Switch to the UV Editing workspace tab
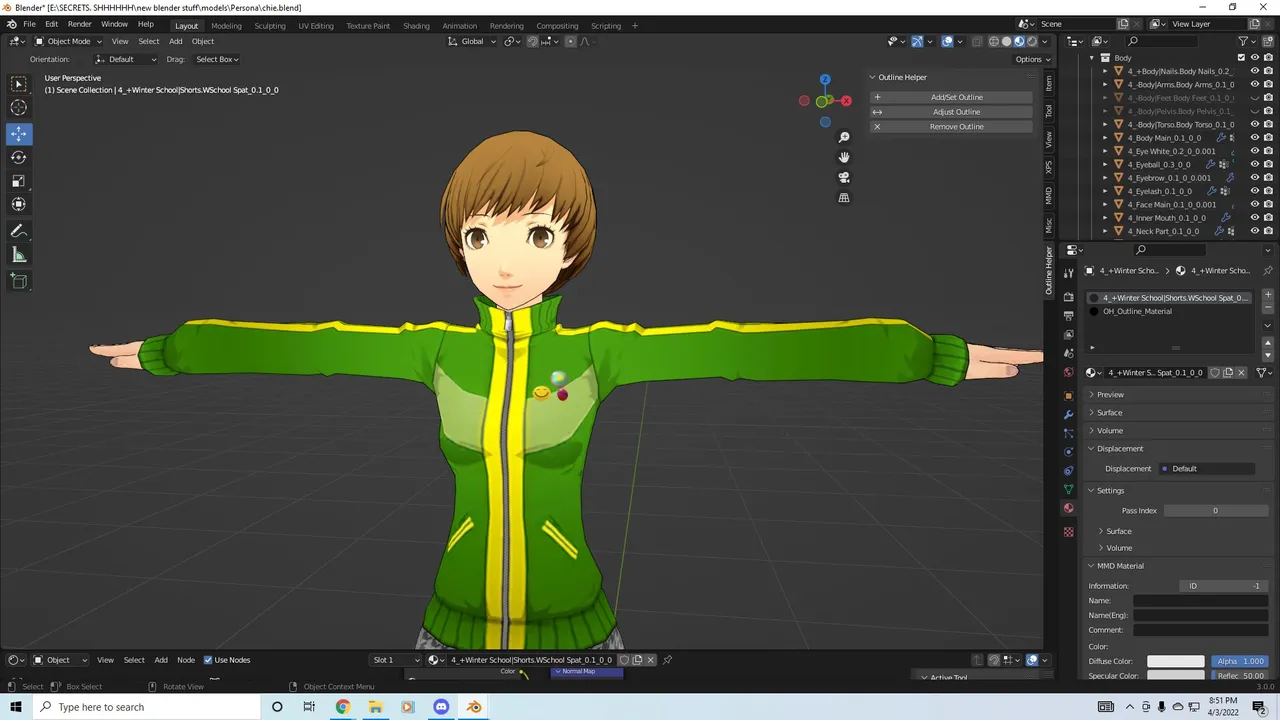The image size is (1280, 720). [316, 26]
